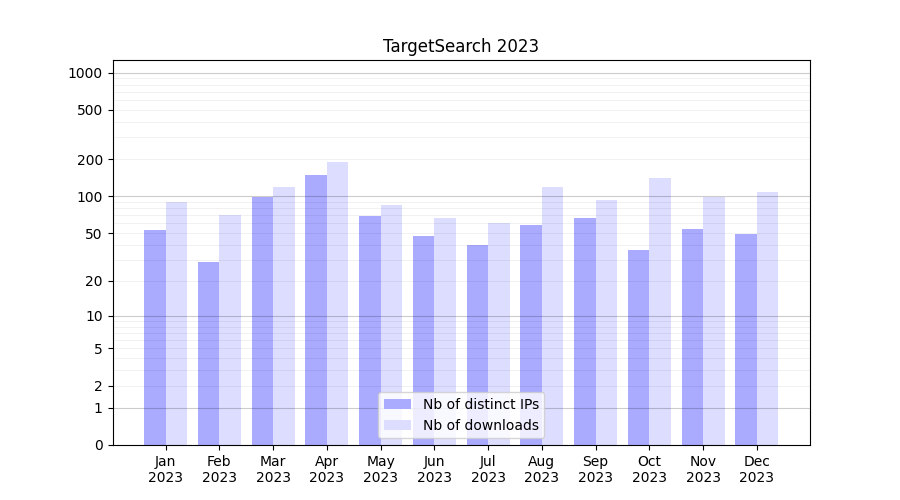Click the light swatch for downloads legend

coord(397,425)
